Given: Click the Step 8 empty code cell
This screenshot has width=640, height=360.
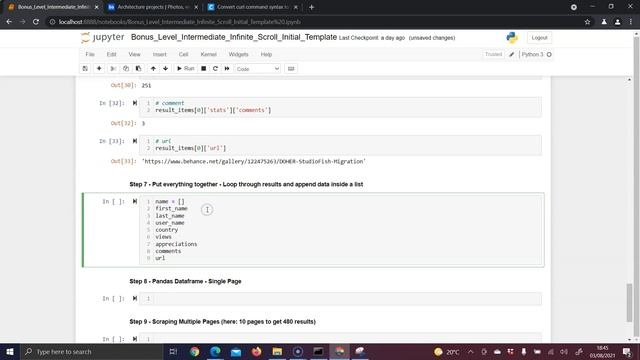Looking at the screenshot, I should click(340, 299).
